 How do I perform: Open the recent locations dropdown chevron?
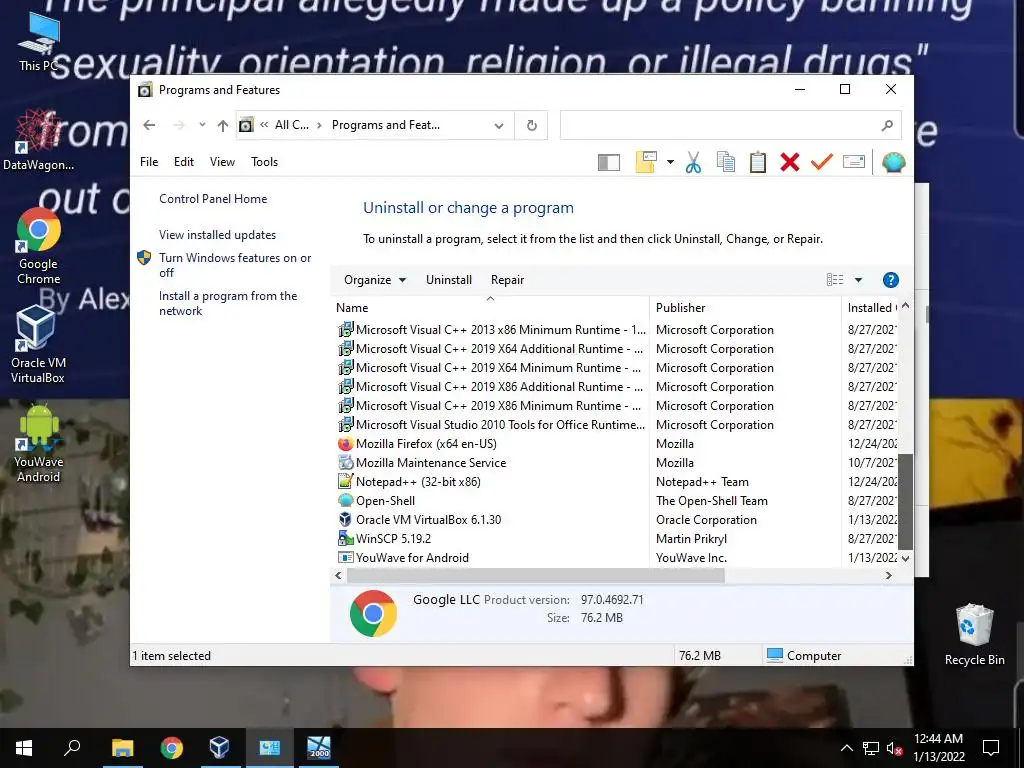point(202,125)
